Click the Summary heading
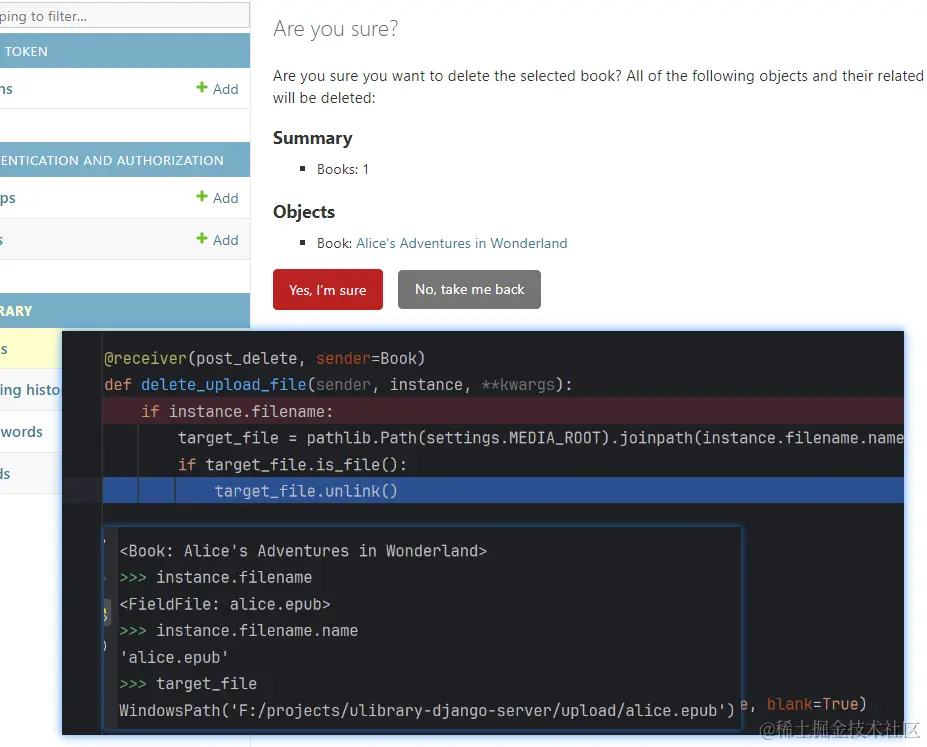The height and width of the screenshot is (747, 927). [312, 138]
